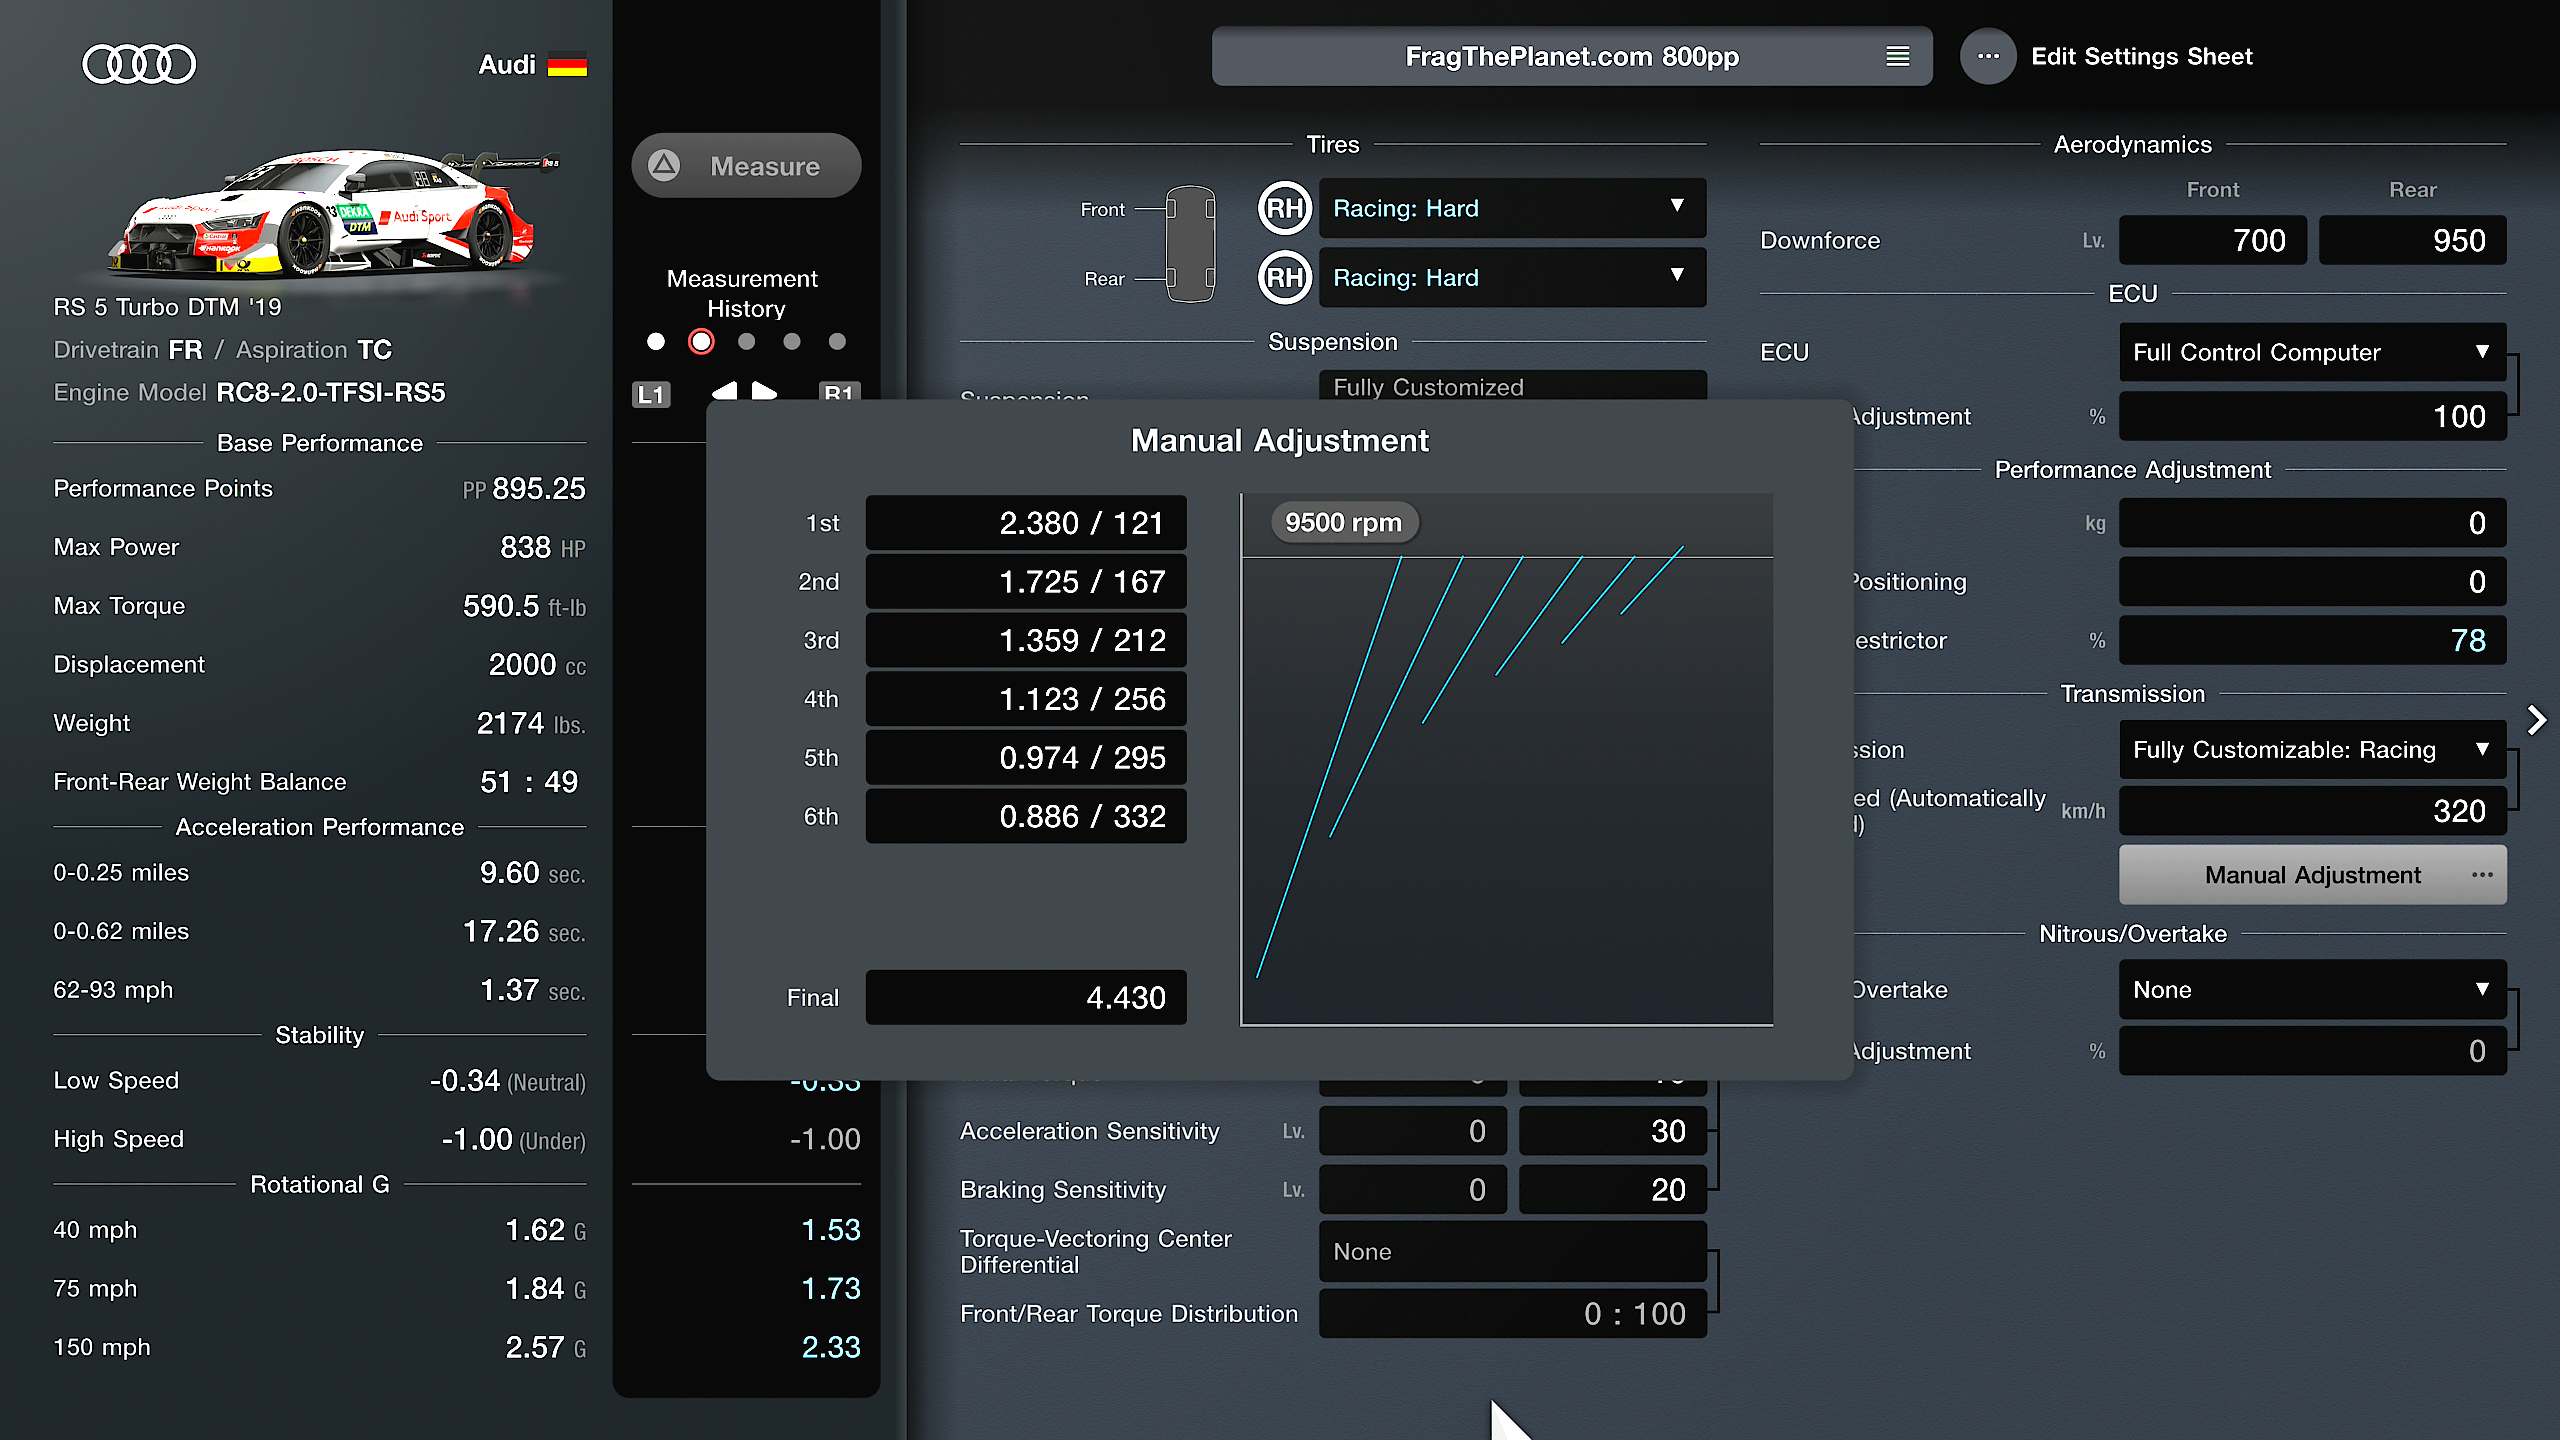This screenshot has width=2560, height=1440.
Task: Click the measured 40 mph value 1.53
Action: [x=831, y=1230]
